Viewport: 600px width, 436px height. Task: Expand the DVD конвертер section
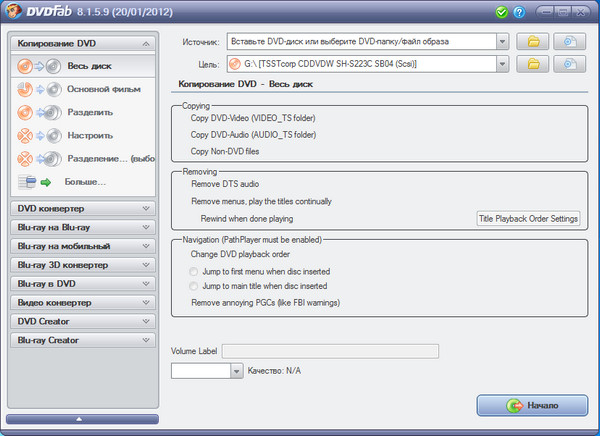tap(147, 208)
